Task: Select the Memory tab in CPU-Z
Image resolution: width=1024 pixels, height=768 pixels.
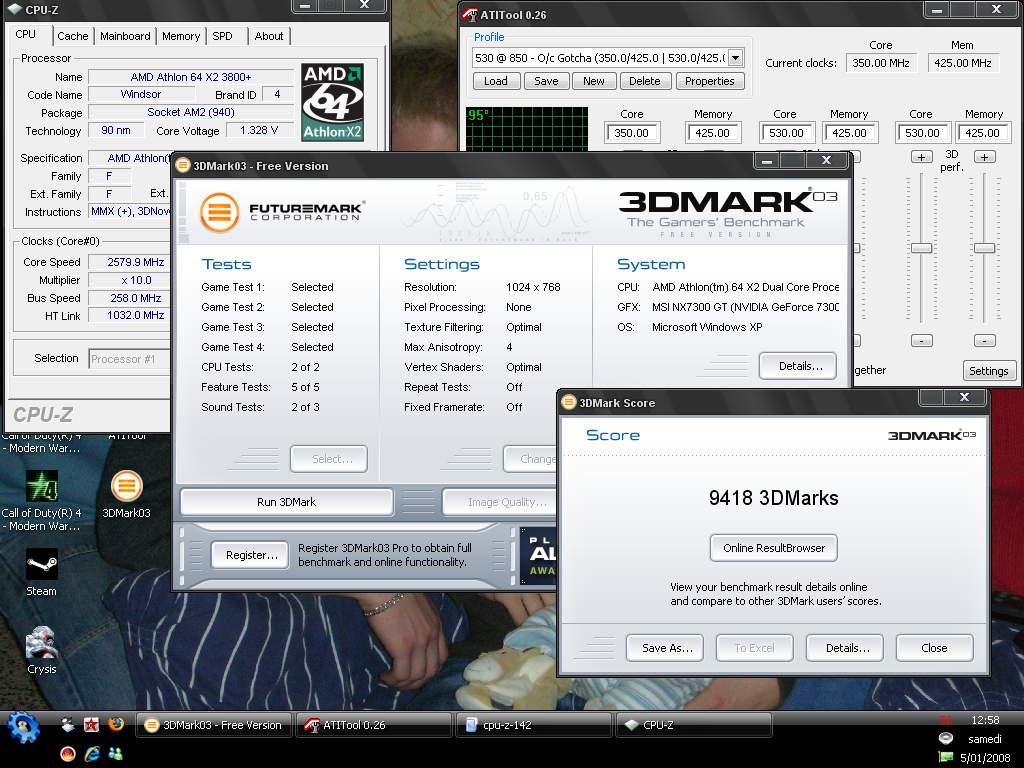Action: click(181, 36)
